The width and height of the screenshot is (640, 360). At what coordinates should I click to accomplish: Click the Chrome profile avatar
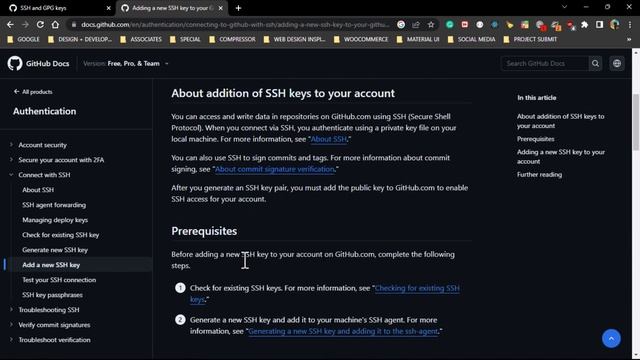(x=614, y=24)
